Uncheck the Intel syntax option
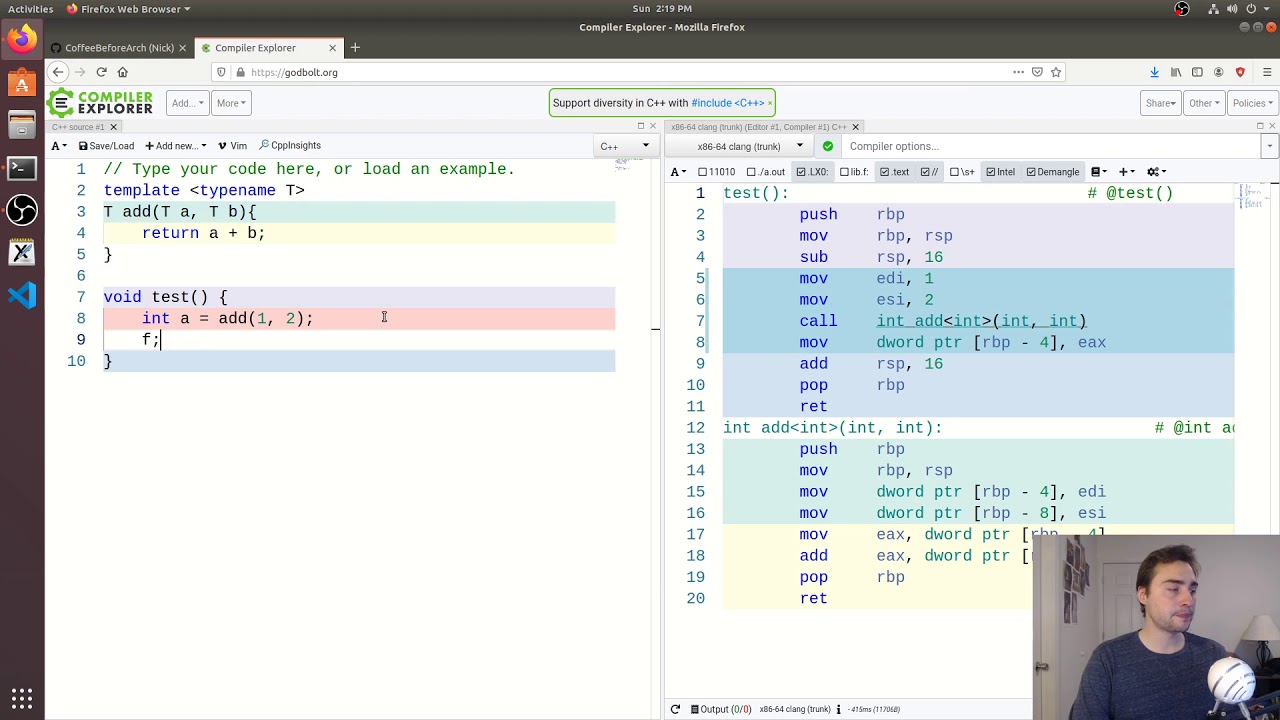Image resolution: width=1280 pixels, height=720 pixels. [1000, 172]
